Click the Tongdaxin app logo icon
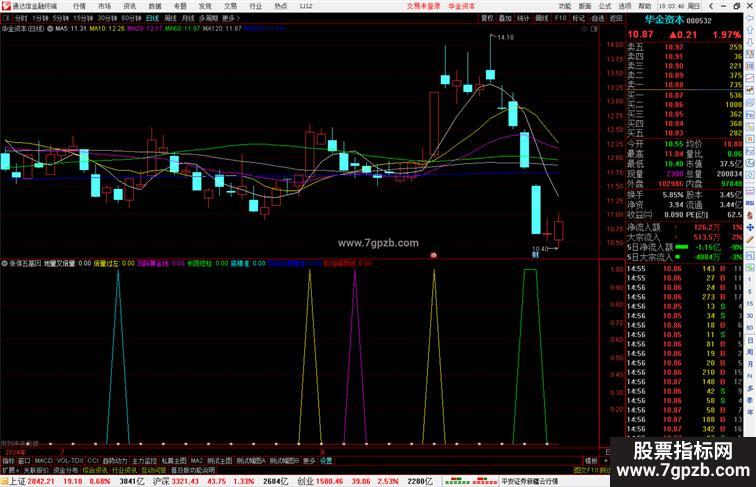 [x=6, y=6]
